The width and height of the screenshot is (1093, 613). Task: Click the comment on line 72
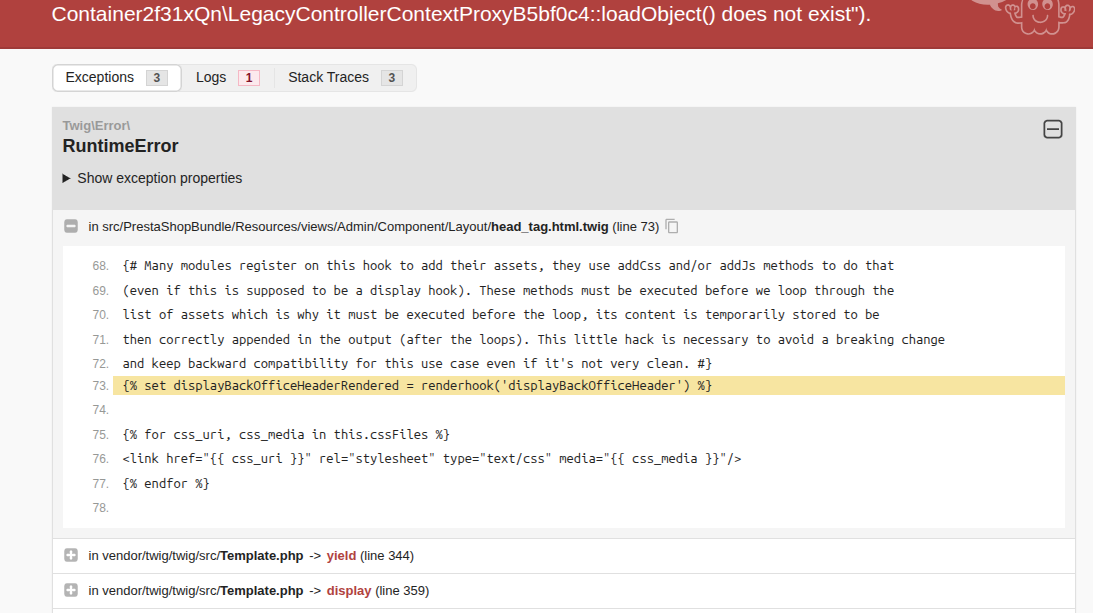click(417, 363)
